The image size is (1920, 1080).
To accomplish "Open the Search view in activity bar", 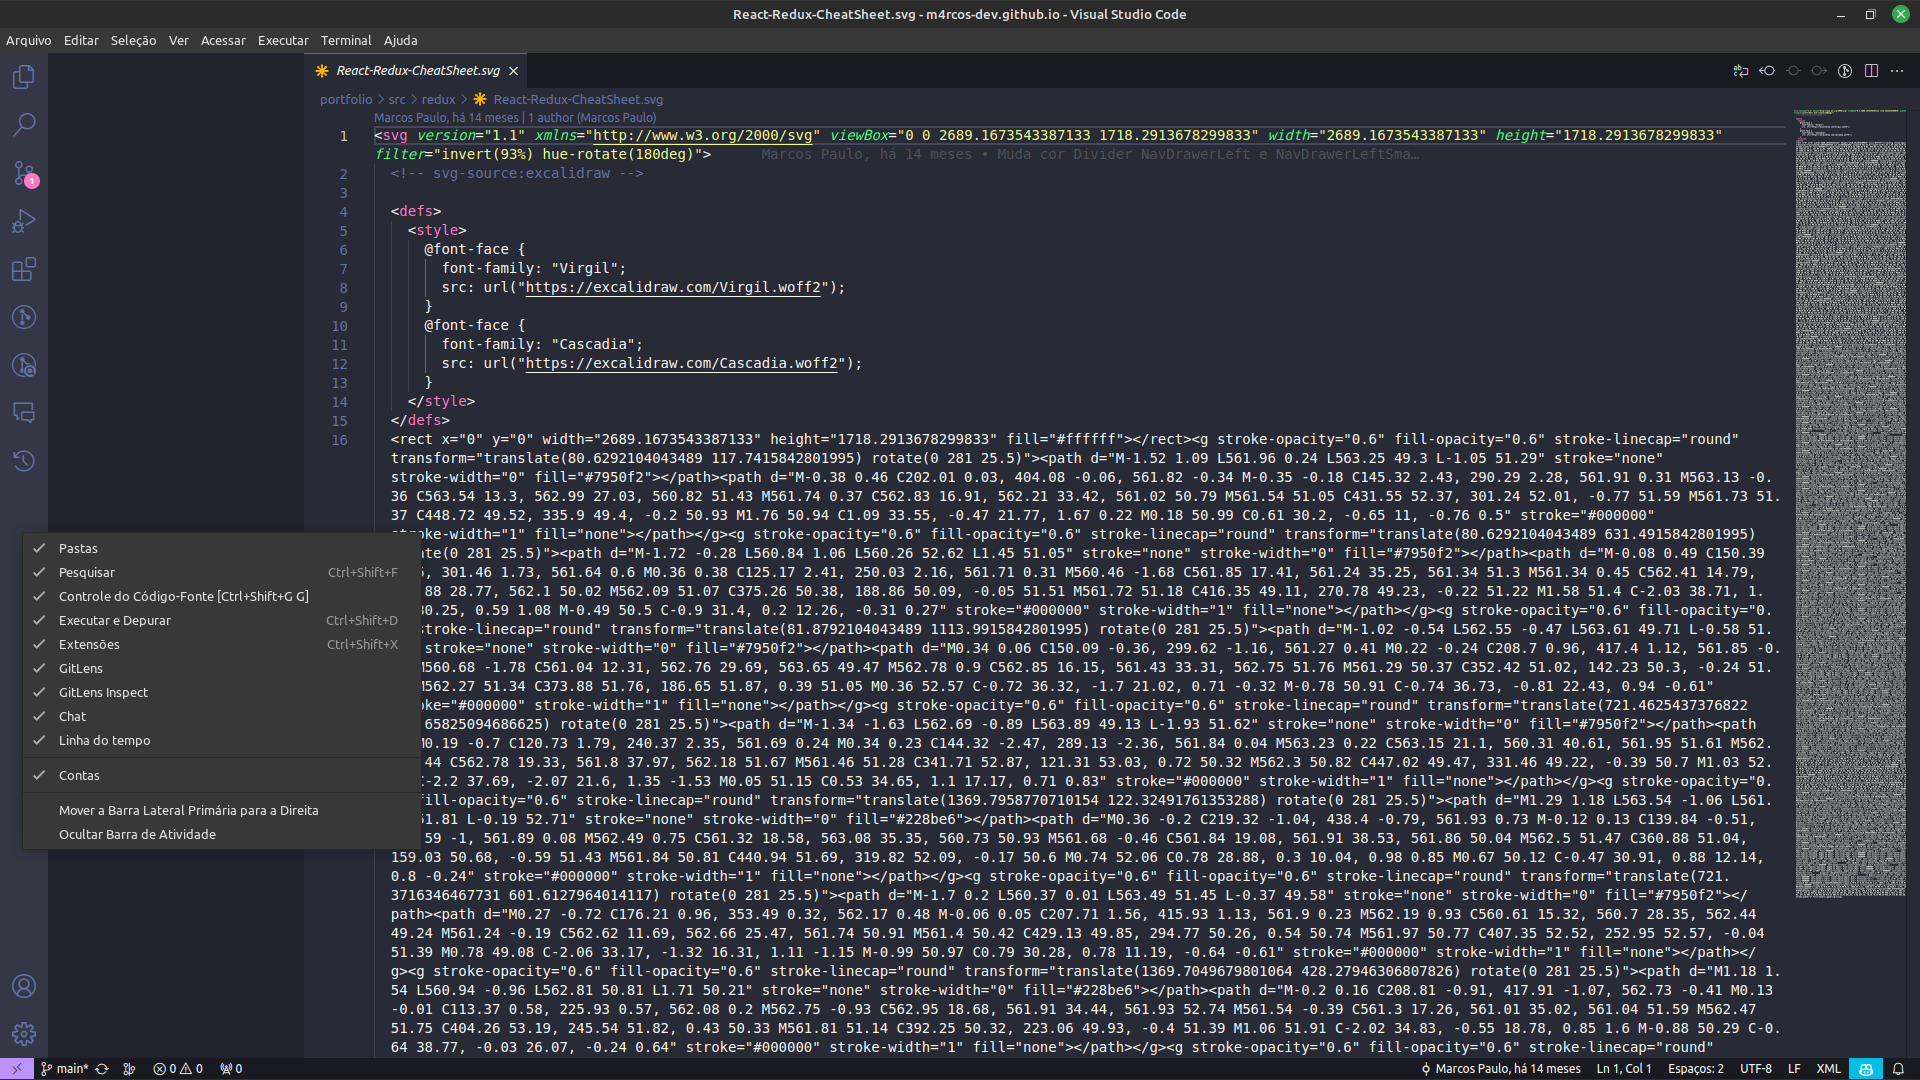I will point(24,125).
